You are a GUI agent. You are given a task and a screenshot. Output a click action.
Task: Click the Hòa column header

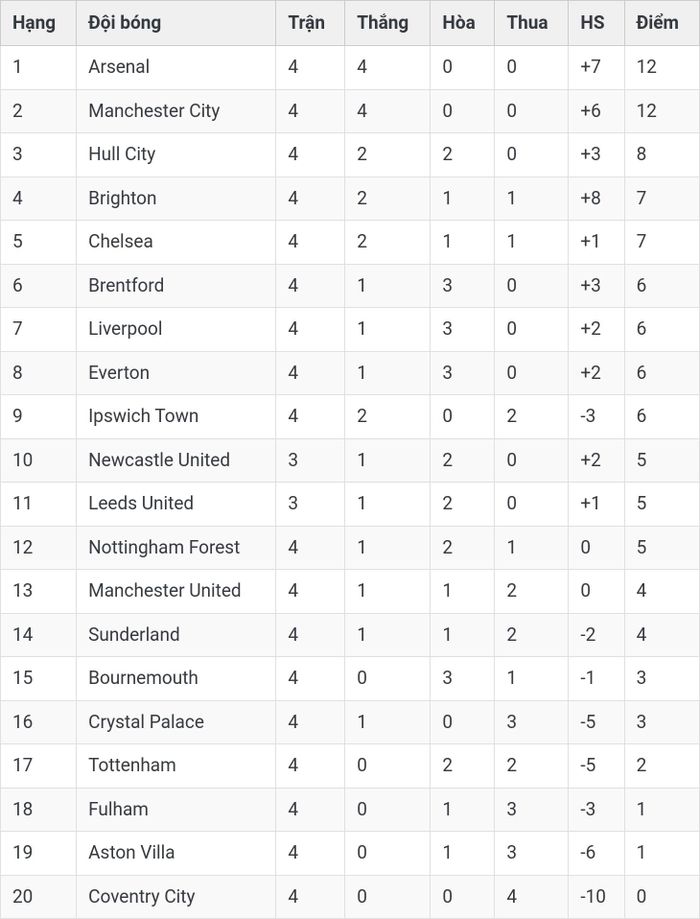pos(458,23)
